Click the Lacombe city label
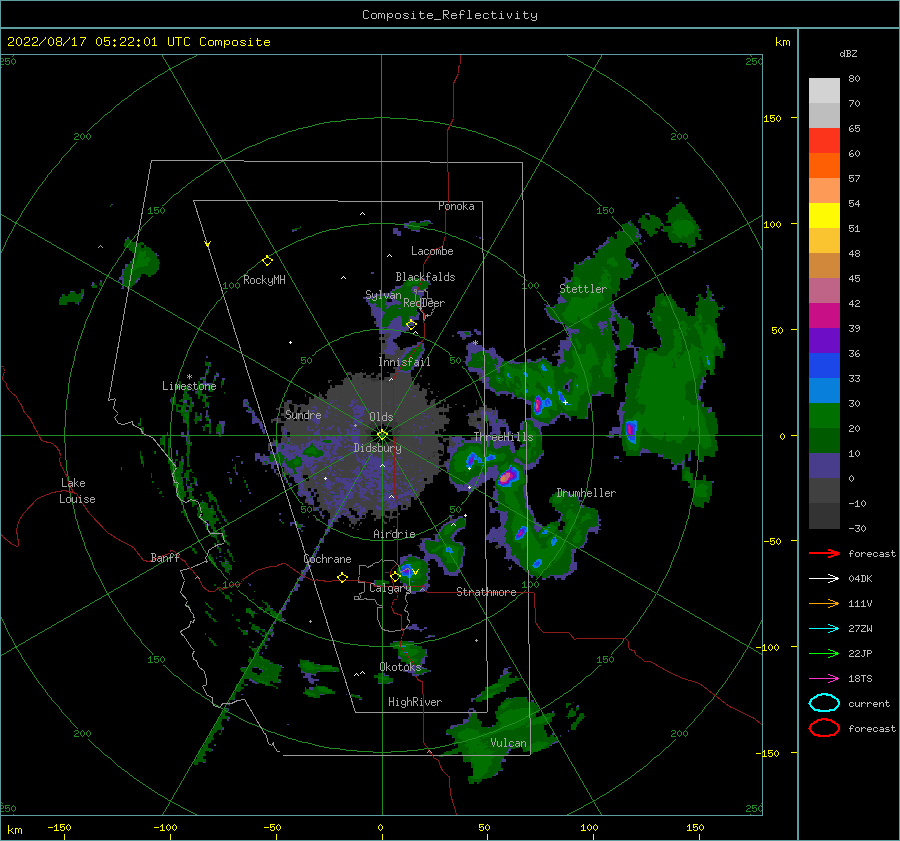Image resolution: width=900 pixels, height=841 pixels. pyautogui.click(x=432, y=251)
